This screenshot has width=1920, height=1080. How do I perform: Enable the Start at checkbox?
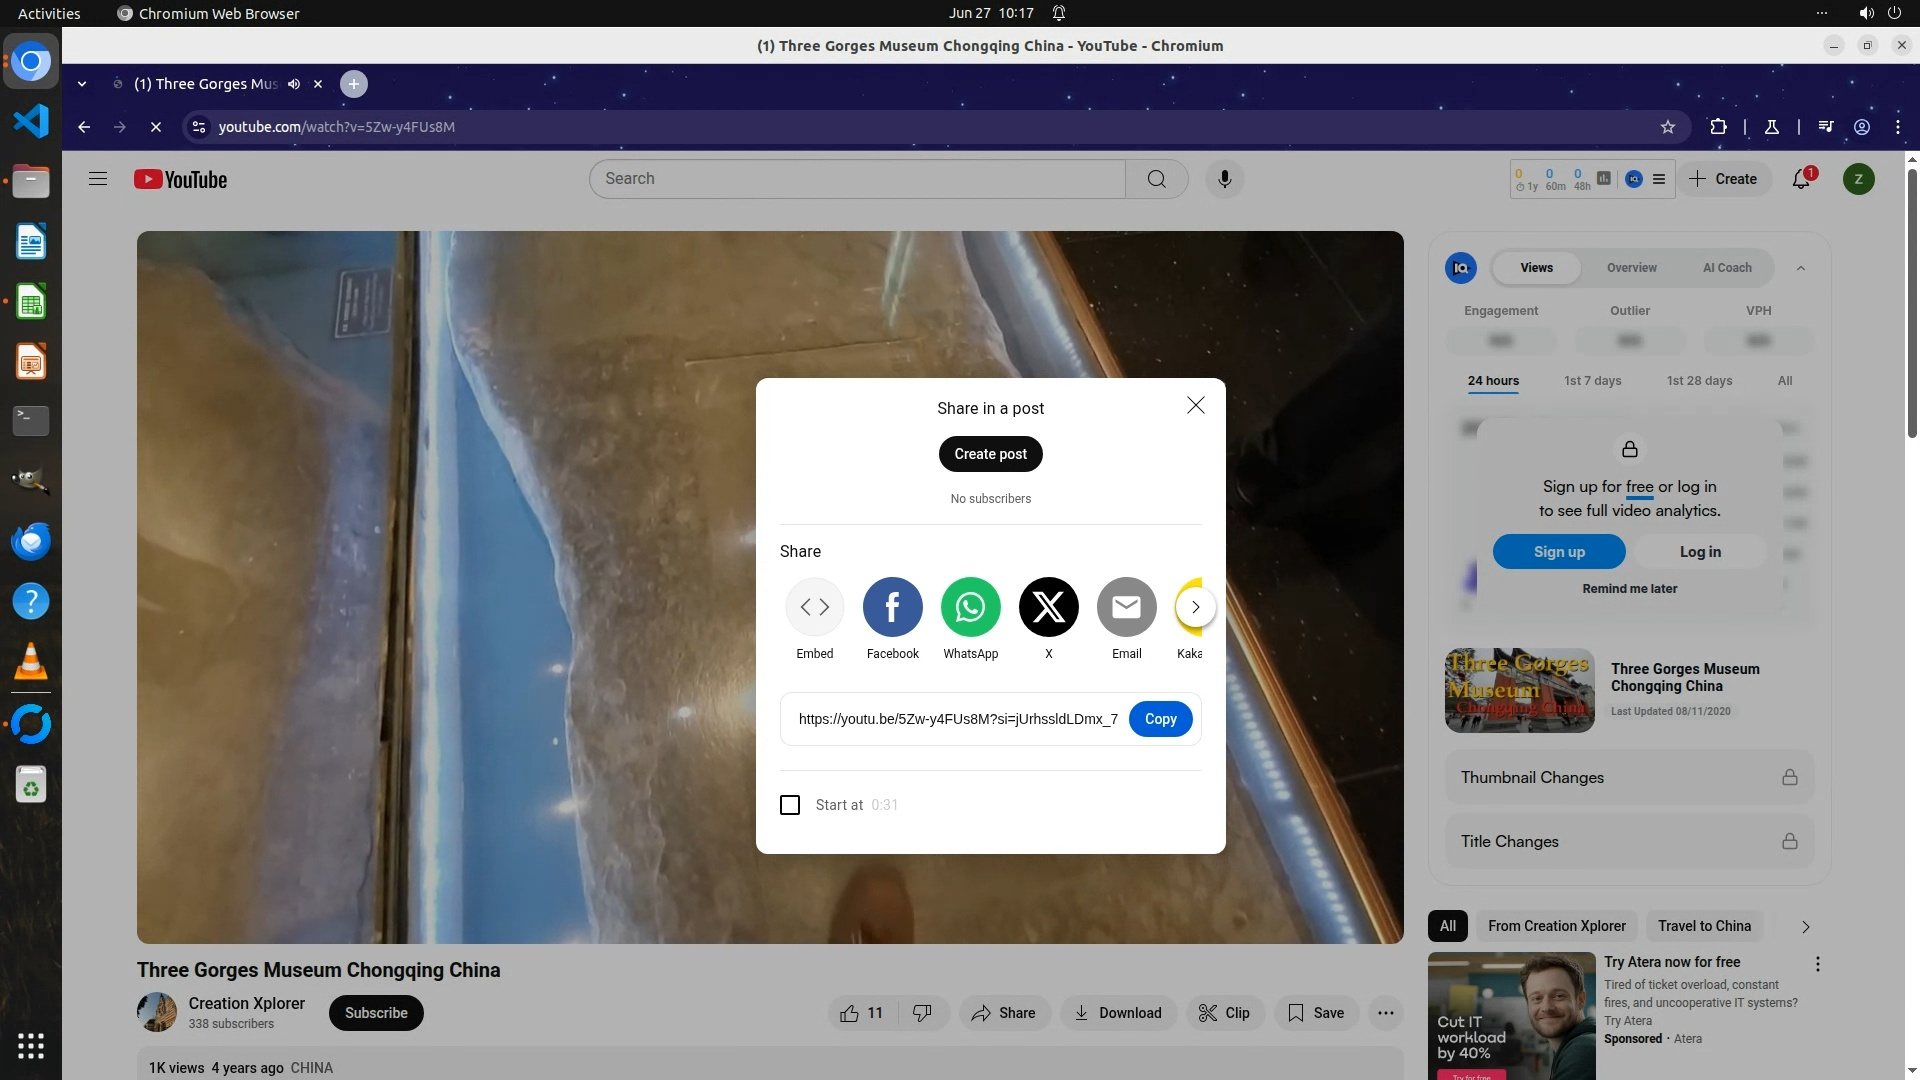click(790, 805)
